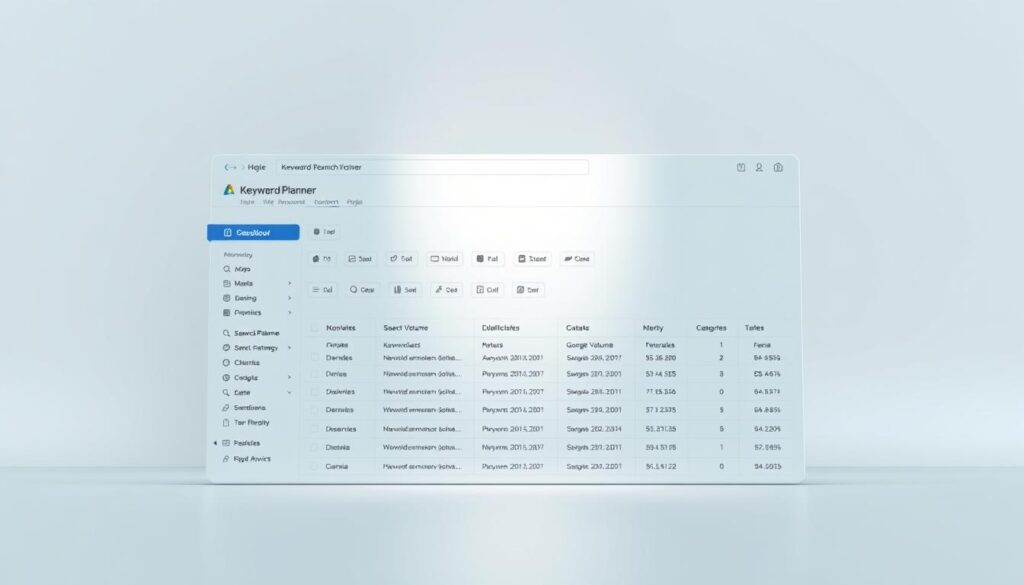Sort by the 'Tafes' column header
This screenshot has width=1024, height=585.
tap(754, 328)
